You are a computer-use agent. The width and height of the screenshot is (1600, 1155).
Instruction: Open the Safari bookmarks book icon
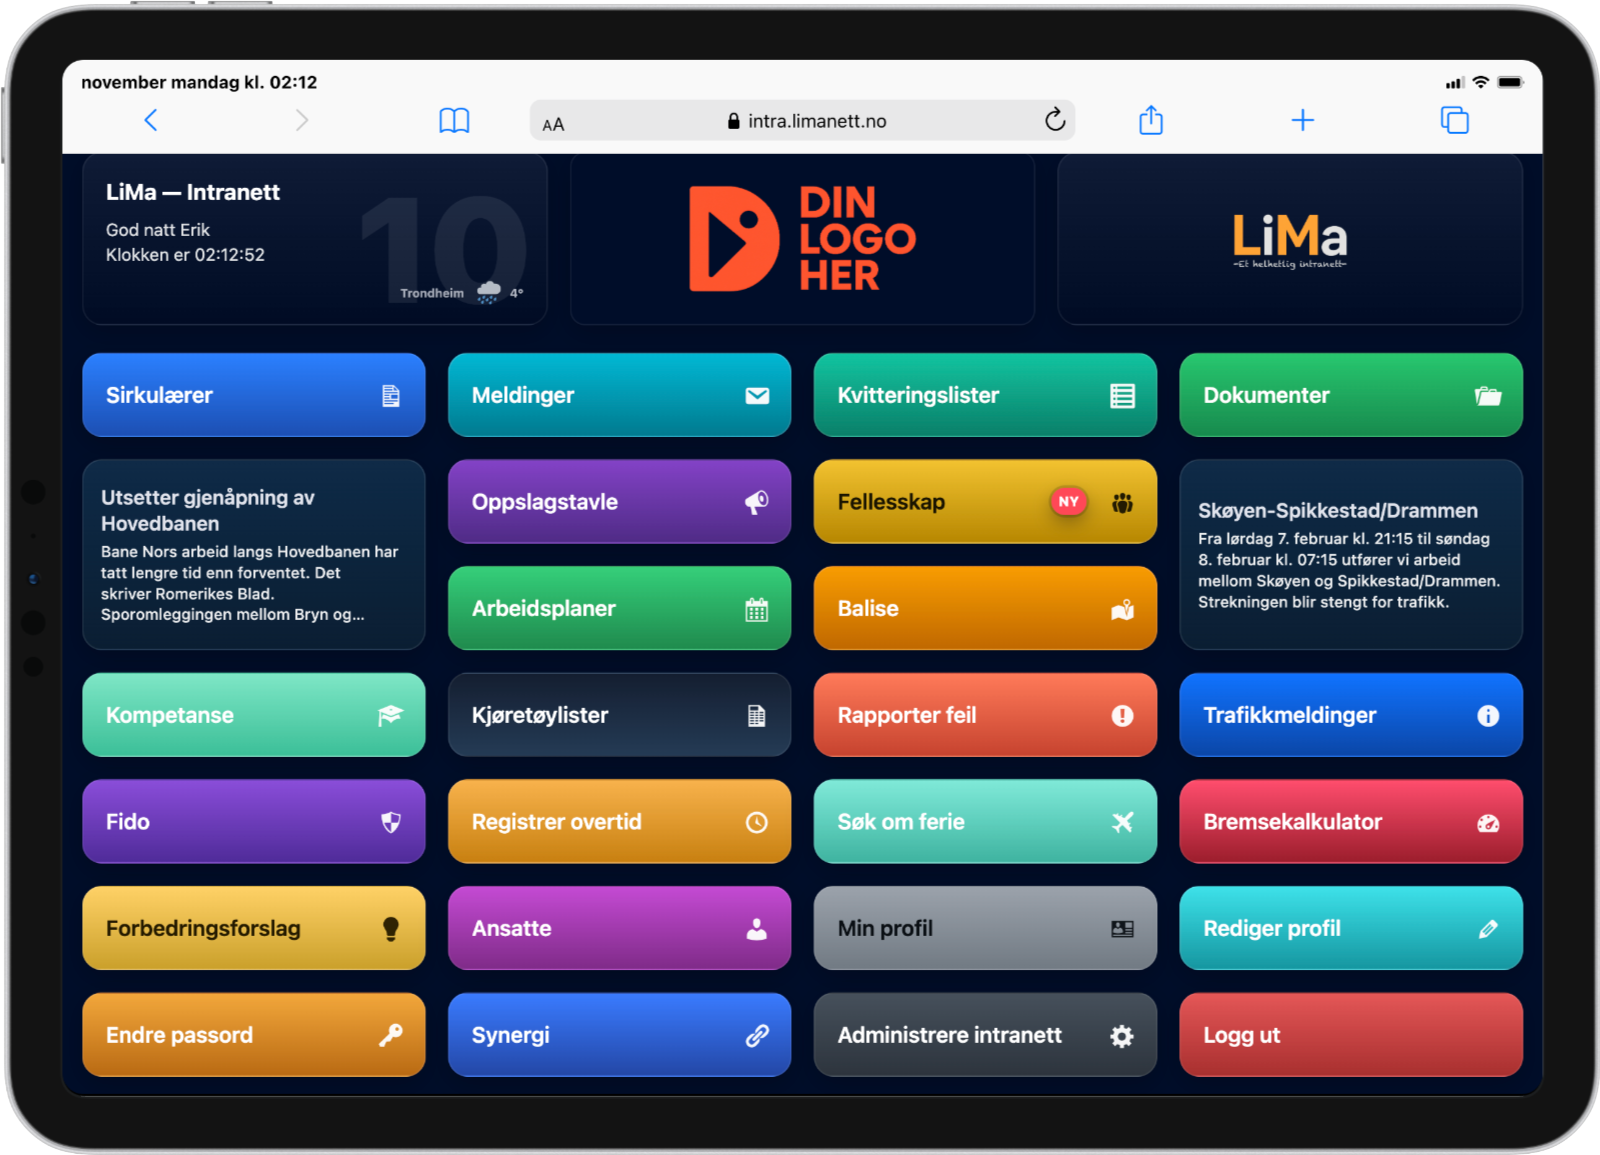tap(454, 121)
